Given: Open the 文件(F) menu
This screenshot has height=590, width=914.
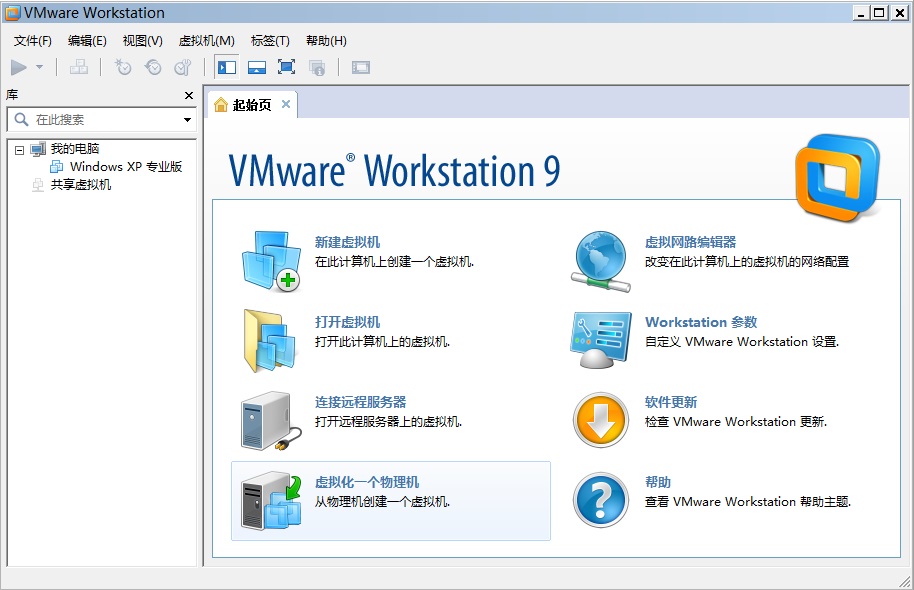Looking at the screenshot, I should tap(33, 41).
